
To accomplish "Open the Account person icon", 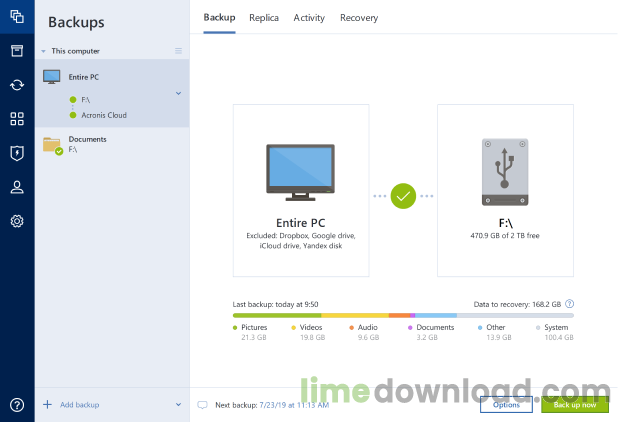I will pos(17,187).
